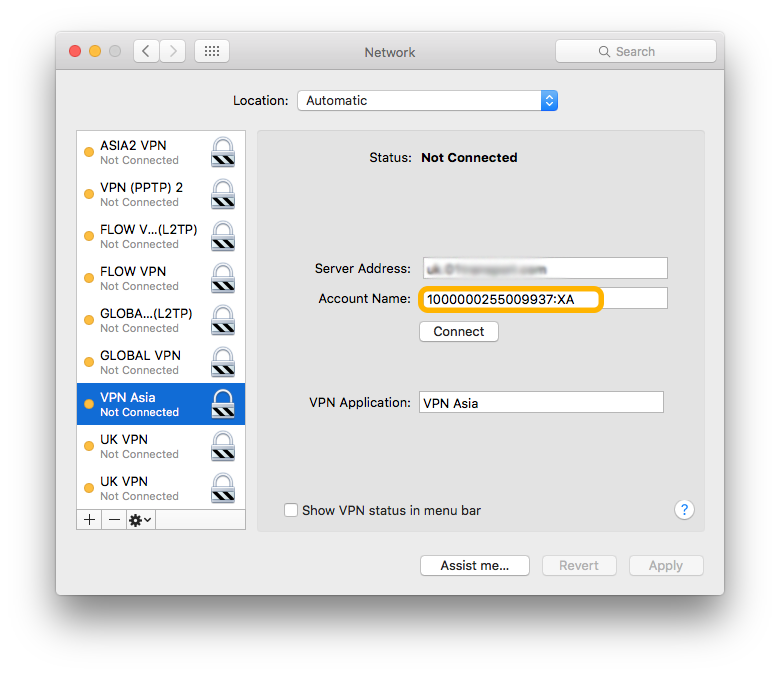Click the lock icon beside GLOBAL VPN
Viewport: 780px width, 675px height.
pyautogui.click(x=223, y=362)
